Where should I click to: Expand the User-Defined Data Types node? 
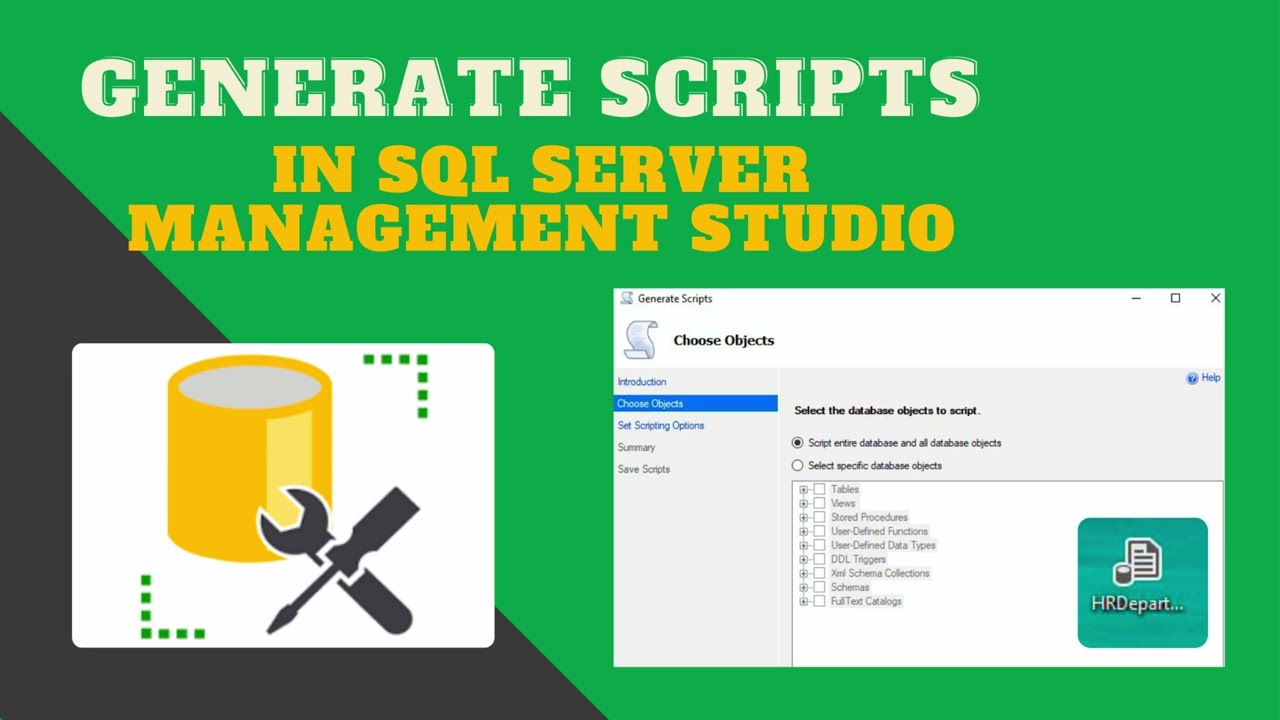(804, 546)
